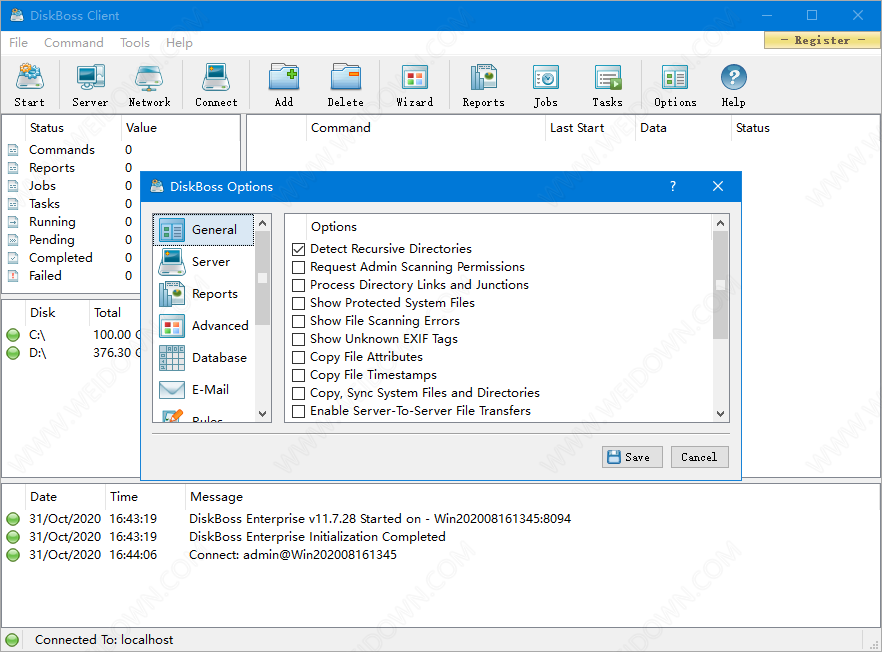This screenshot has height=652, width=882.
Task: Click the green status icon beside C:\ disk
Action: tap(13, 335)
